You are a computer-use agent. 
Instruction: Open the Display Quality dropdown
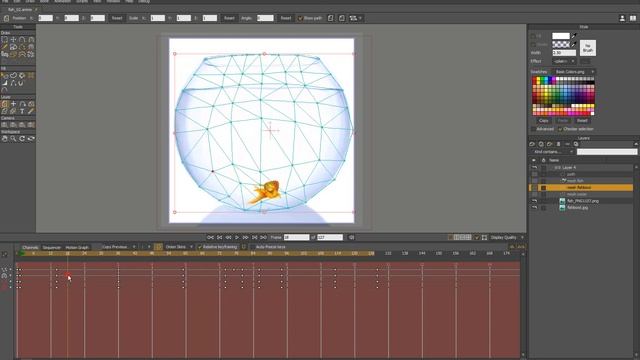click(x=507, y=237)
